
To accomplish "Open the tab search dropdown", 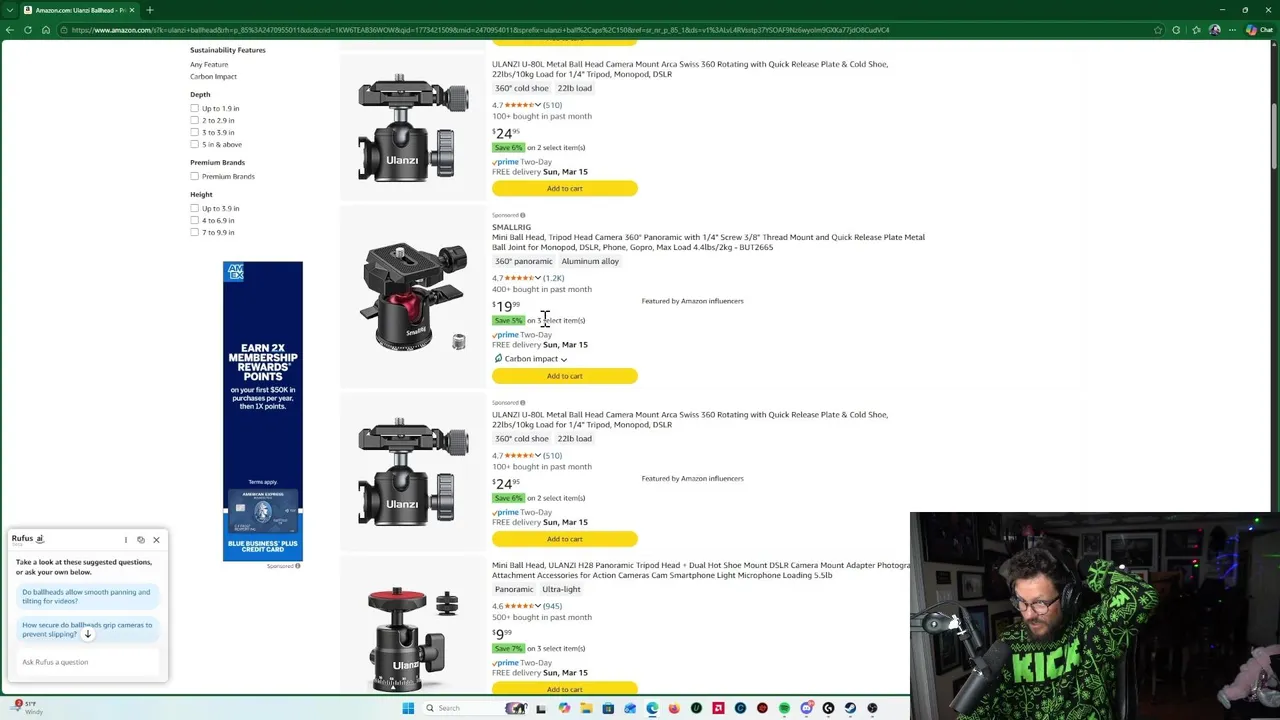I will coord(8,10).
